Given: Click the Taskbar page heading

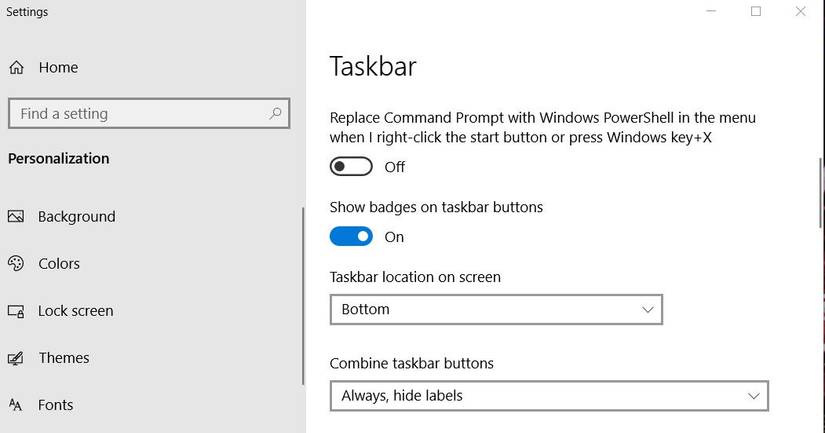Looking at the screenshot, I should point(373,66).
